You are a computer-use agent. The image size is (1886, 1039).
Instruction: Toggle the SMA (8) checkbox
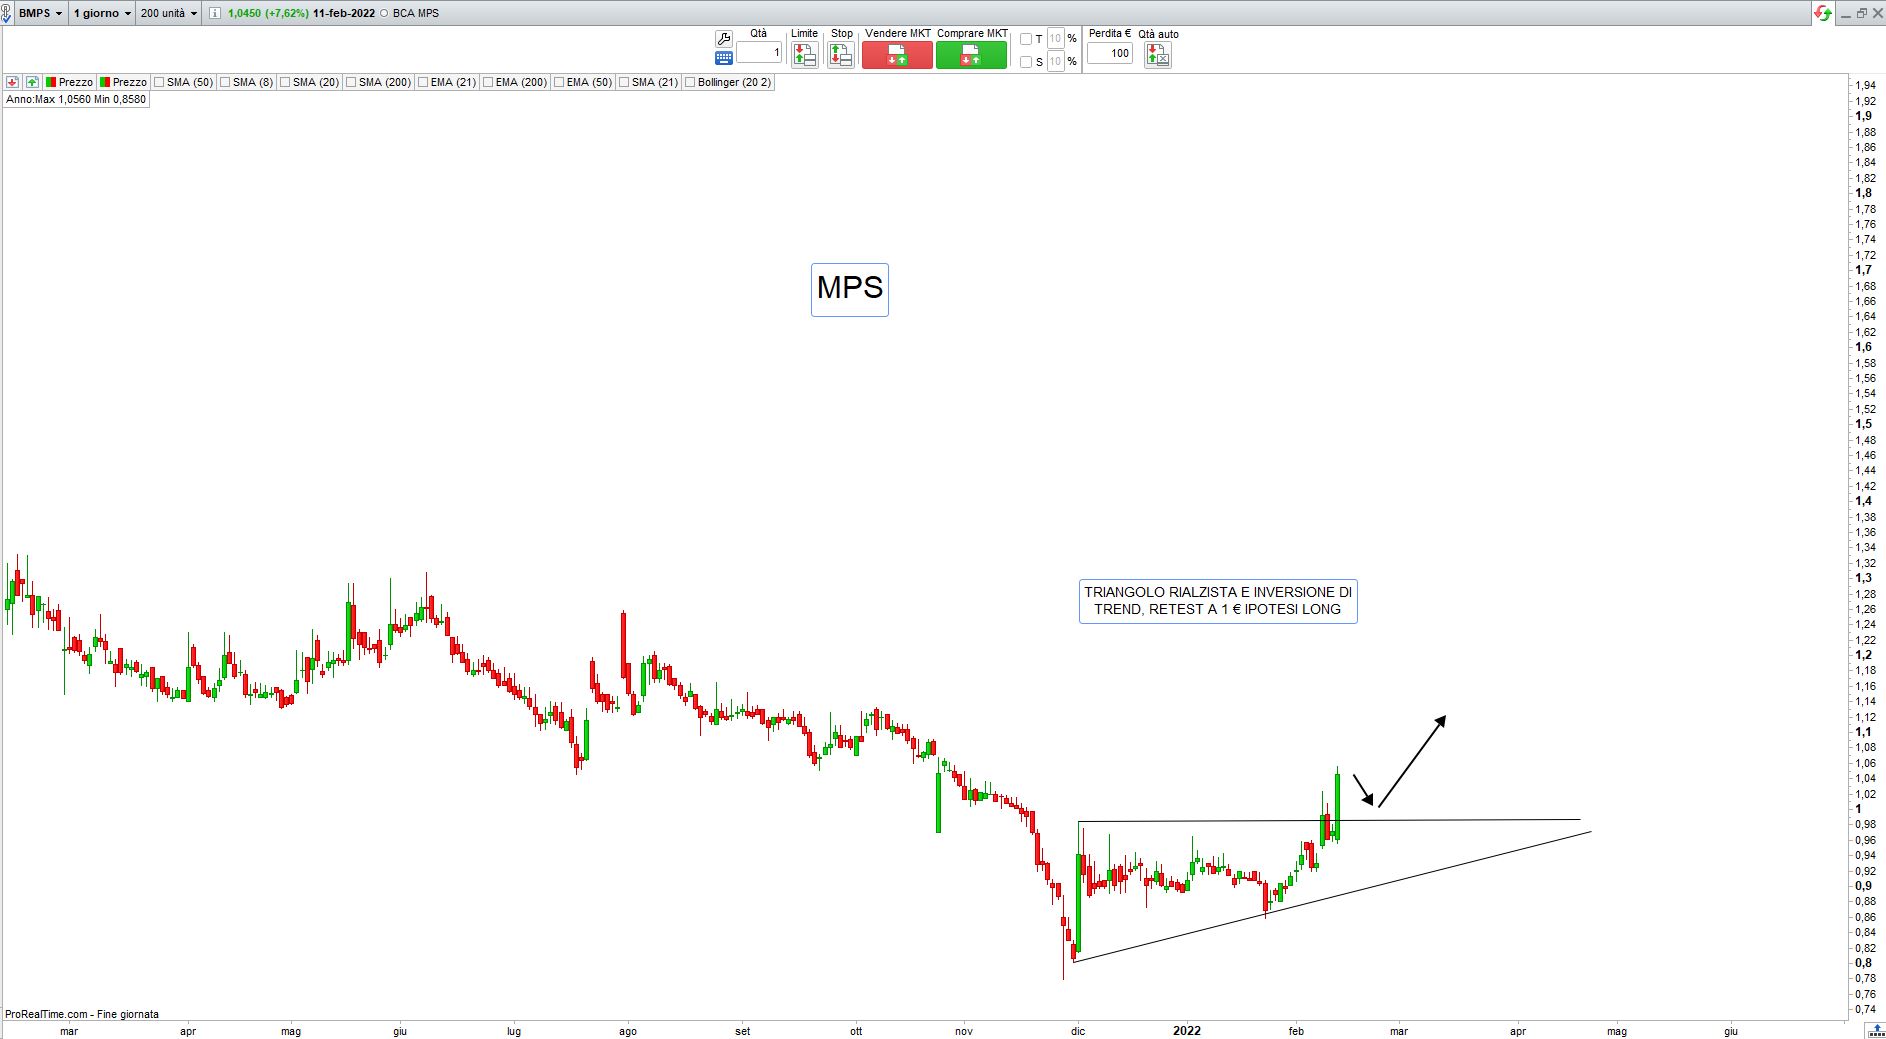225,82
